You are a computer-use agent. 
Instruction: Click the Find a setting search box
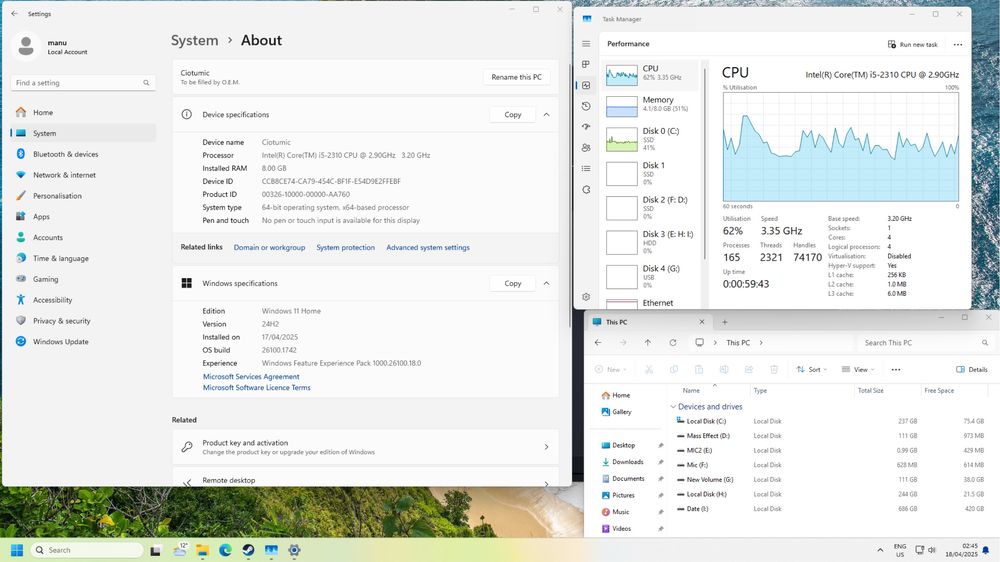click(x=83, y=83)
